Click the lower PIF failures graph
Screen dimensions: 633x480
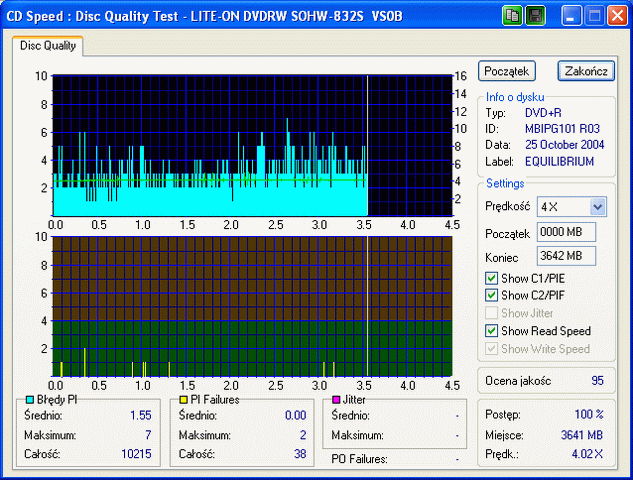250,306
